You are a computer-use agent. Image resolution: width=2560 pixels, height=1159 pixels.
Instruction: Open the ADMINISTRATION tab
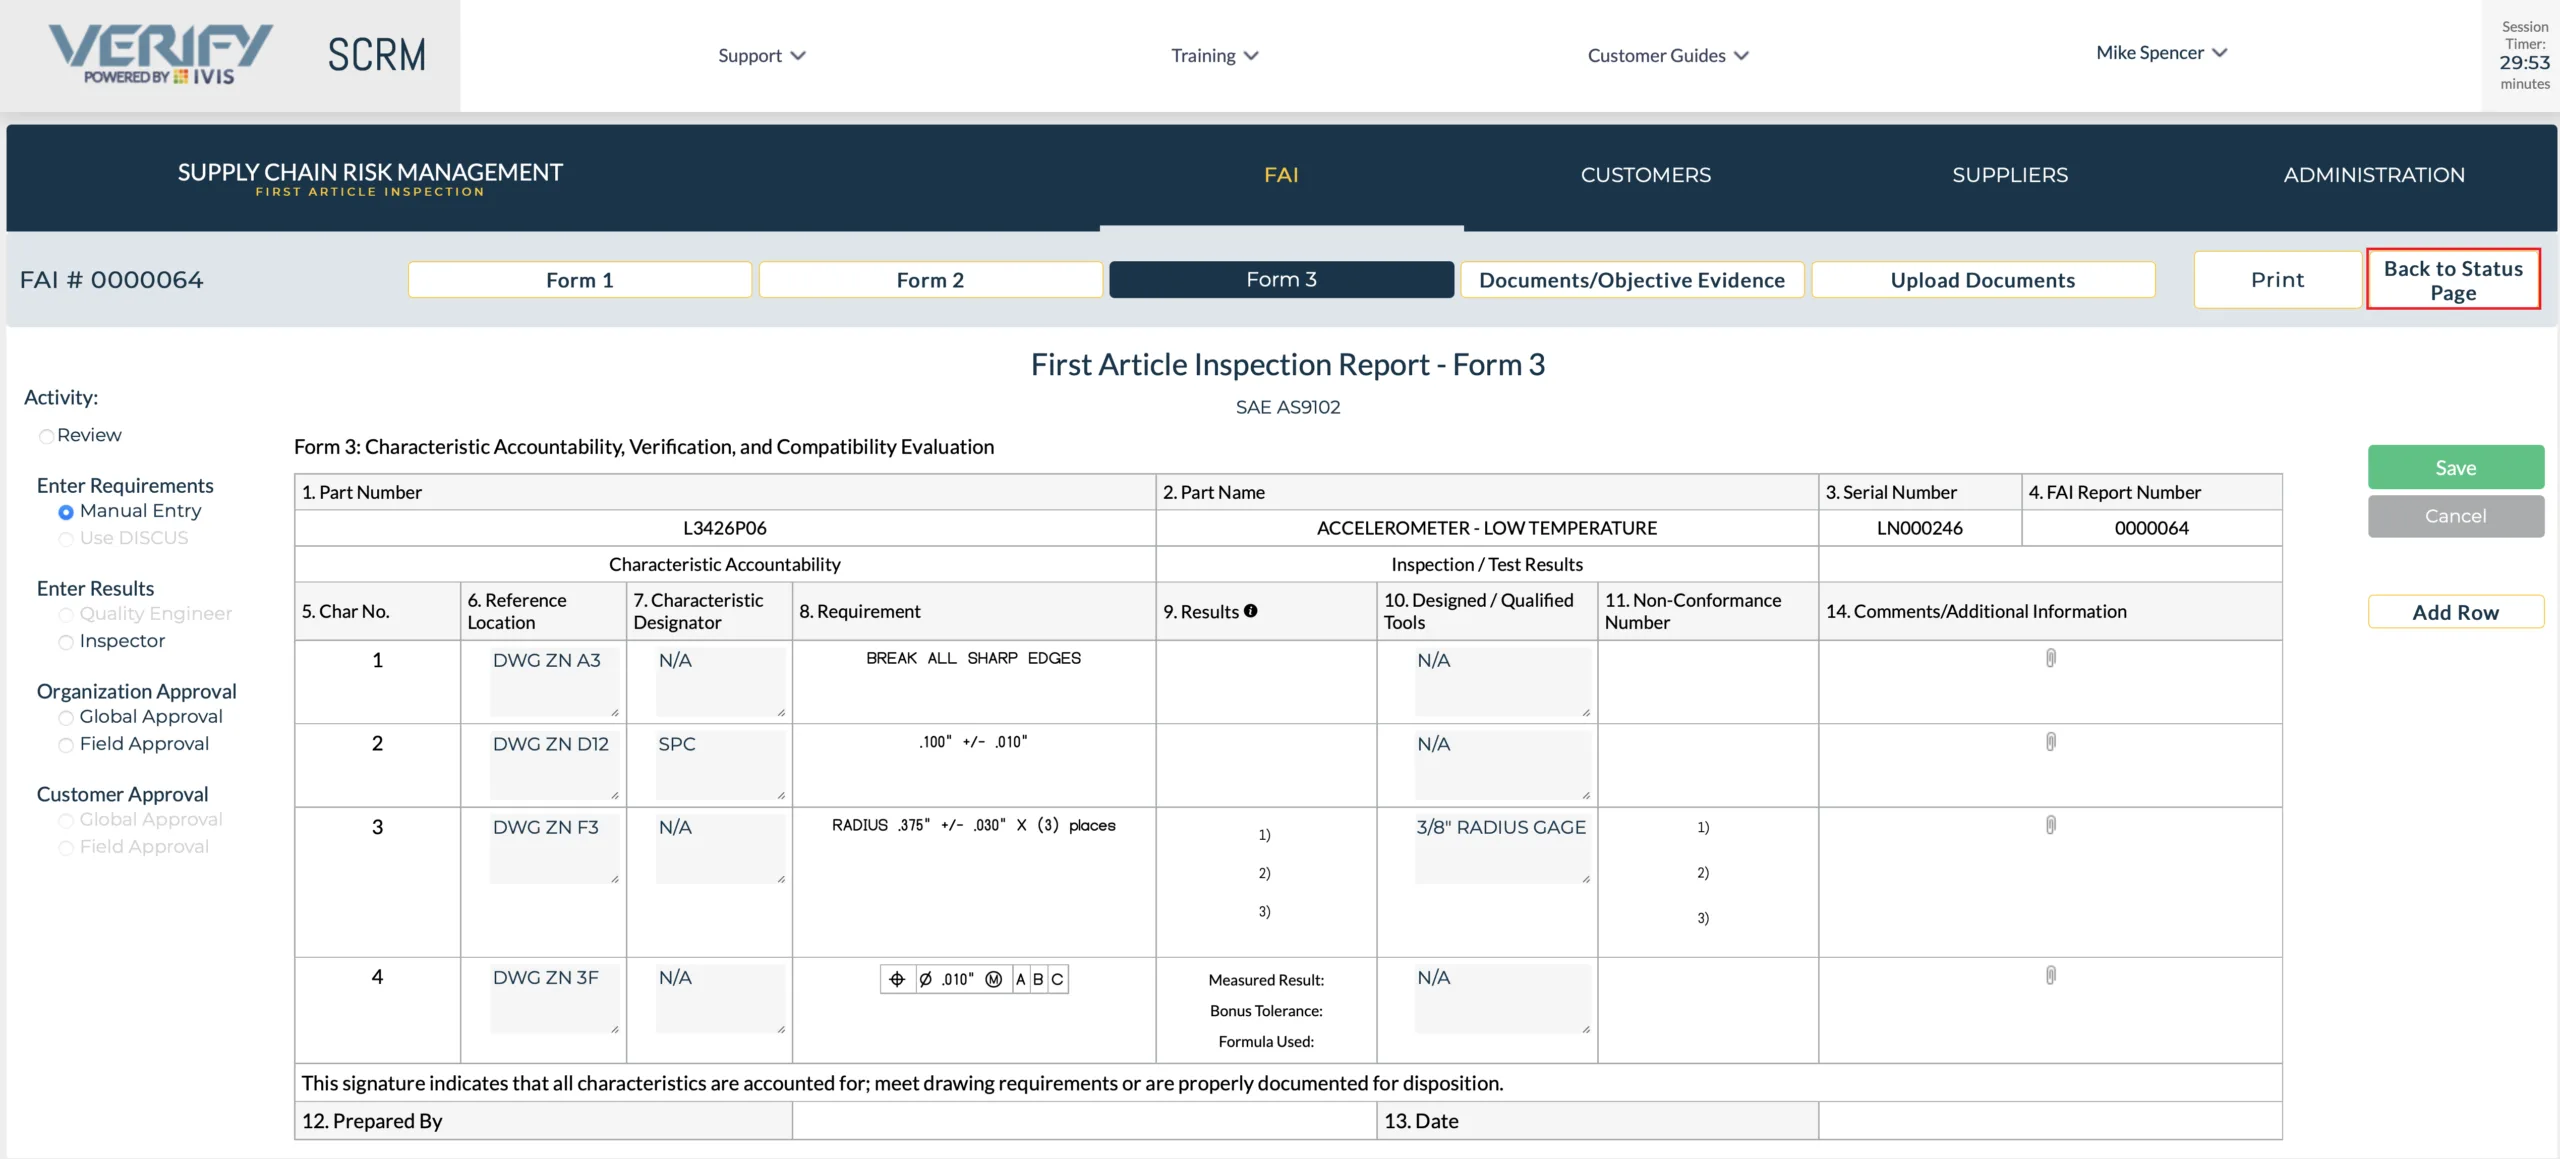click(x=2374, y=175)
